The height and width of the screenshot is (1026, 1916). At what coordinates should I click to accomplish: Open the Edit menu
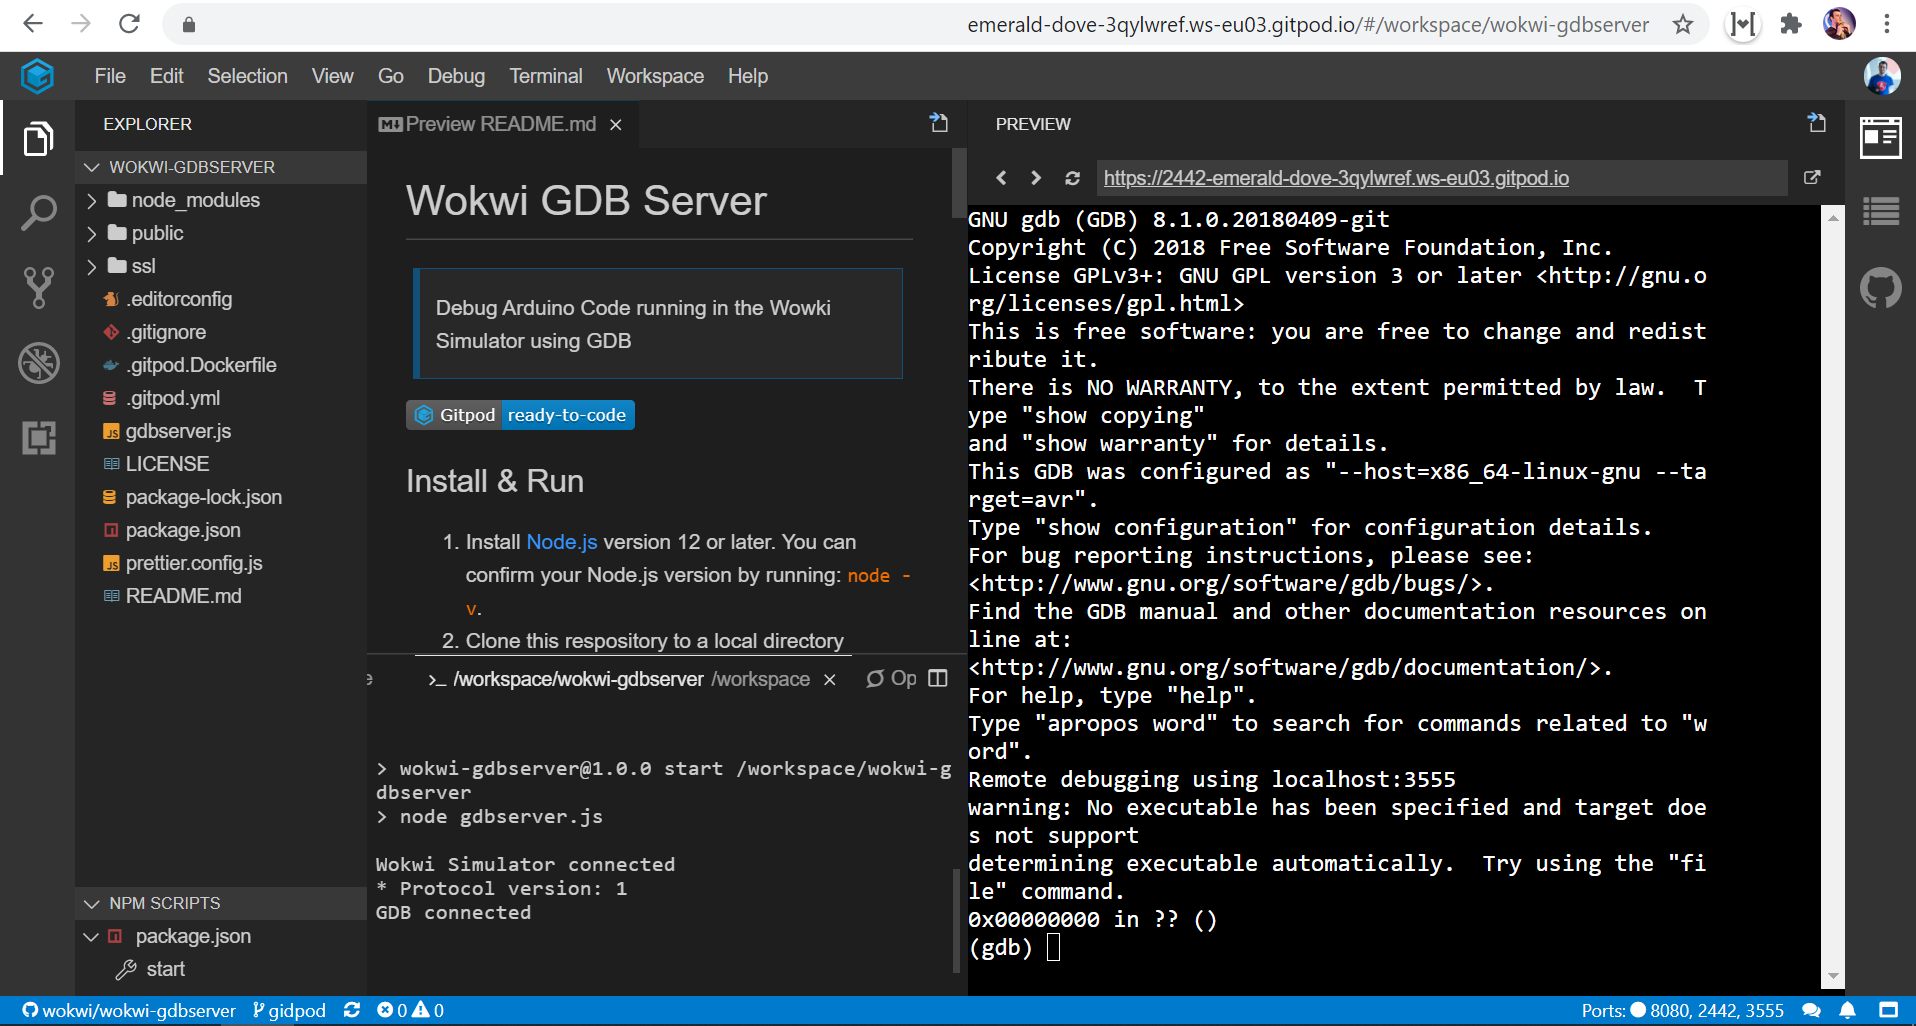pos(166,76)
